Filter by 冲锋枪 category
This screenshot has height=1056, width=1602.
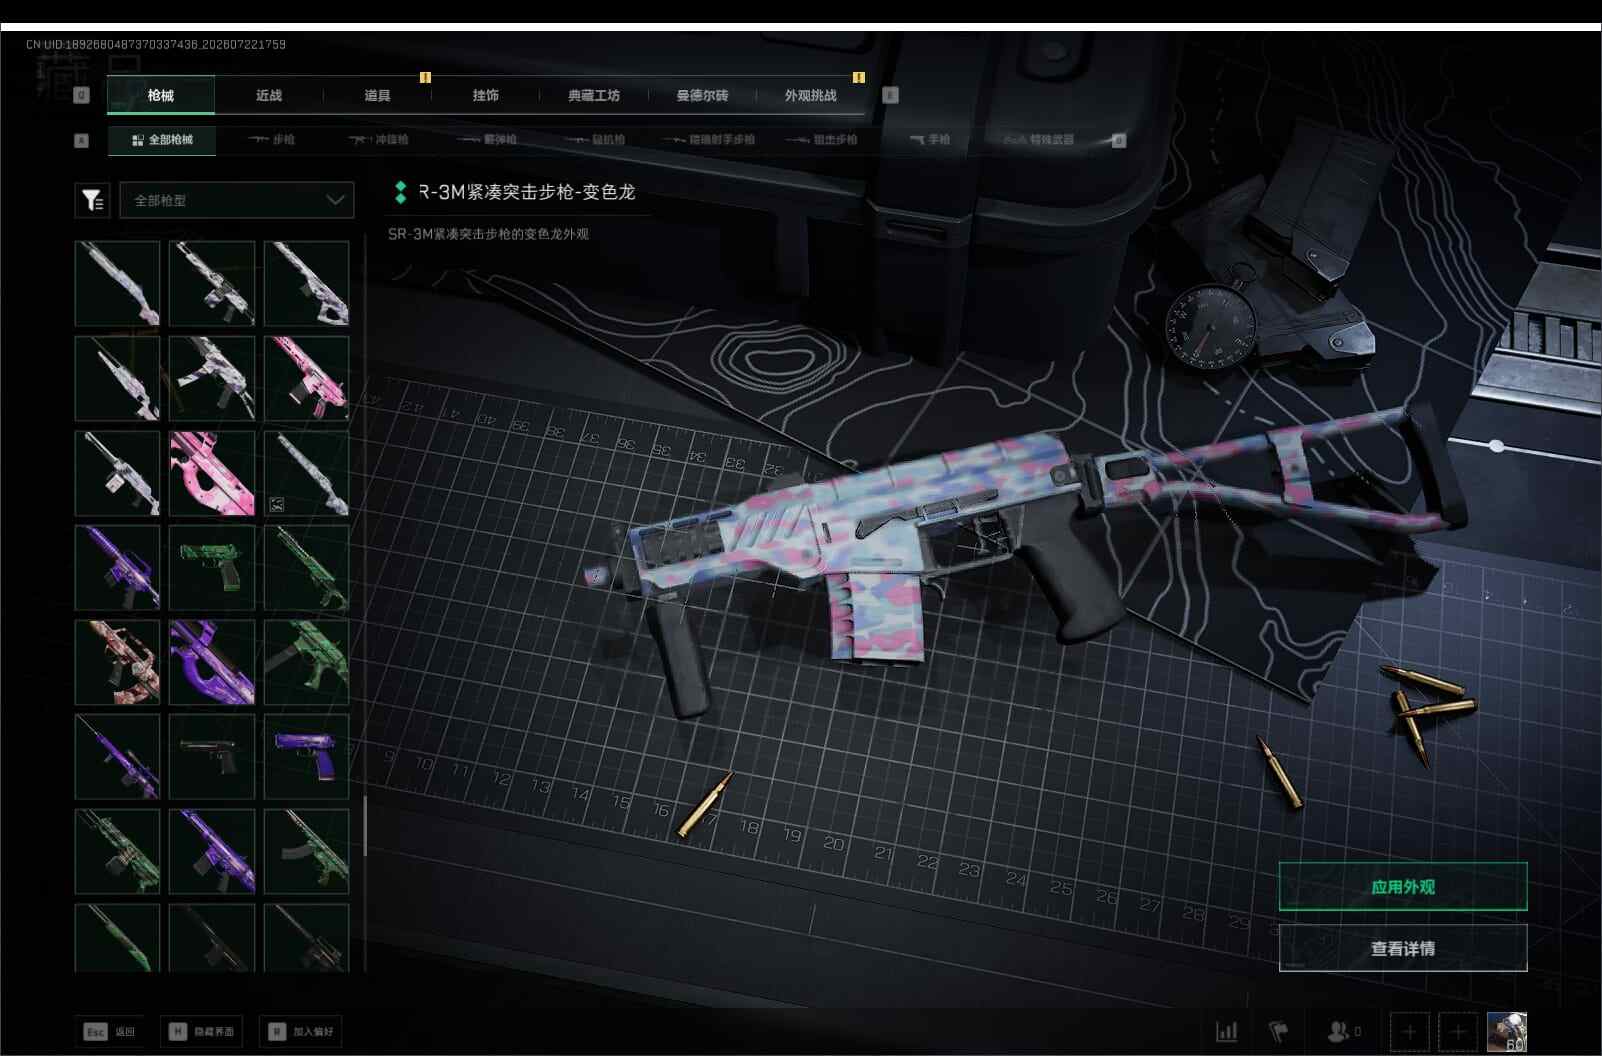378,140
